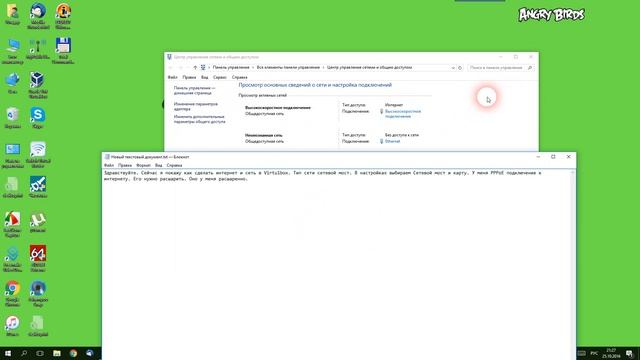The height and width of the screenshot is (360, 640).
Task: Open Файл menu in Notepad
Action: tap(109, 165)
